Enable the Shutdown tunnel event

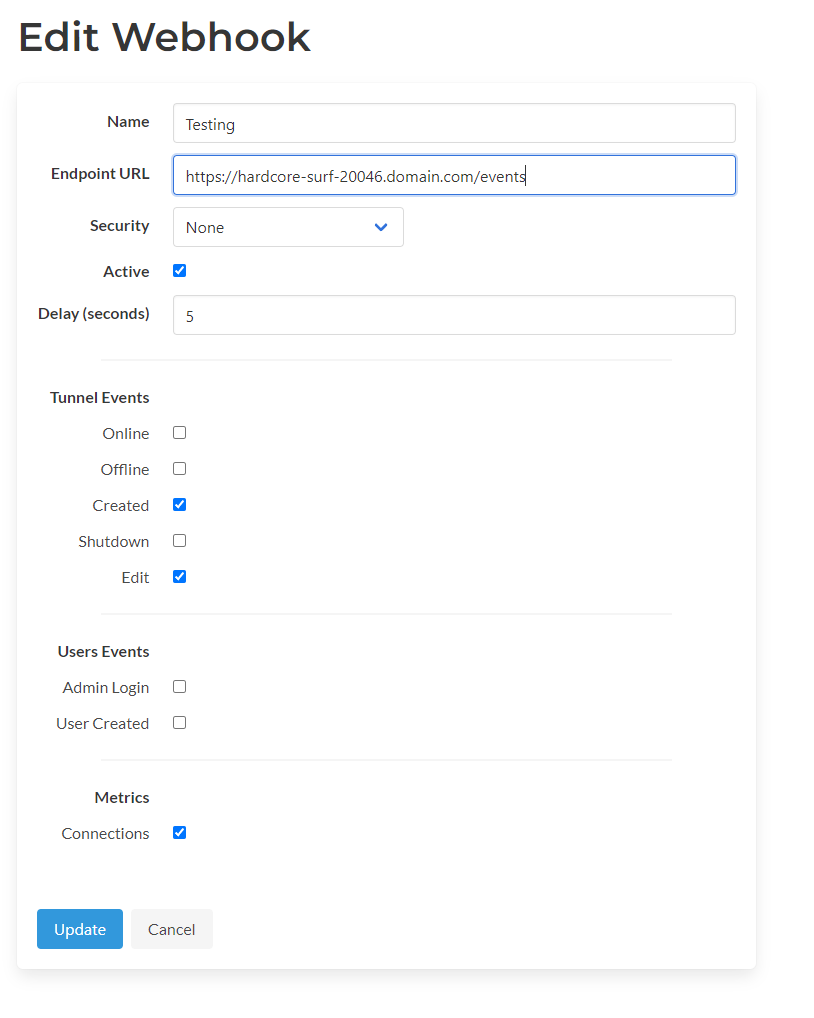[179, 540]
